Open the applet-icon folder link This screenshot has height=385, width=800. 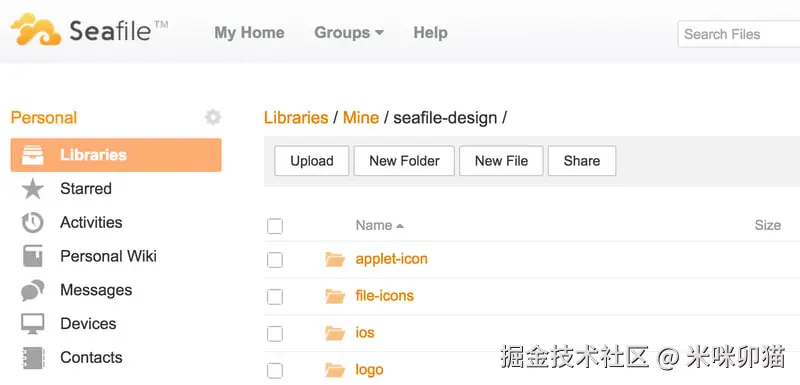(x=391, y=259)
